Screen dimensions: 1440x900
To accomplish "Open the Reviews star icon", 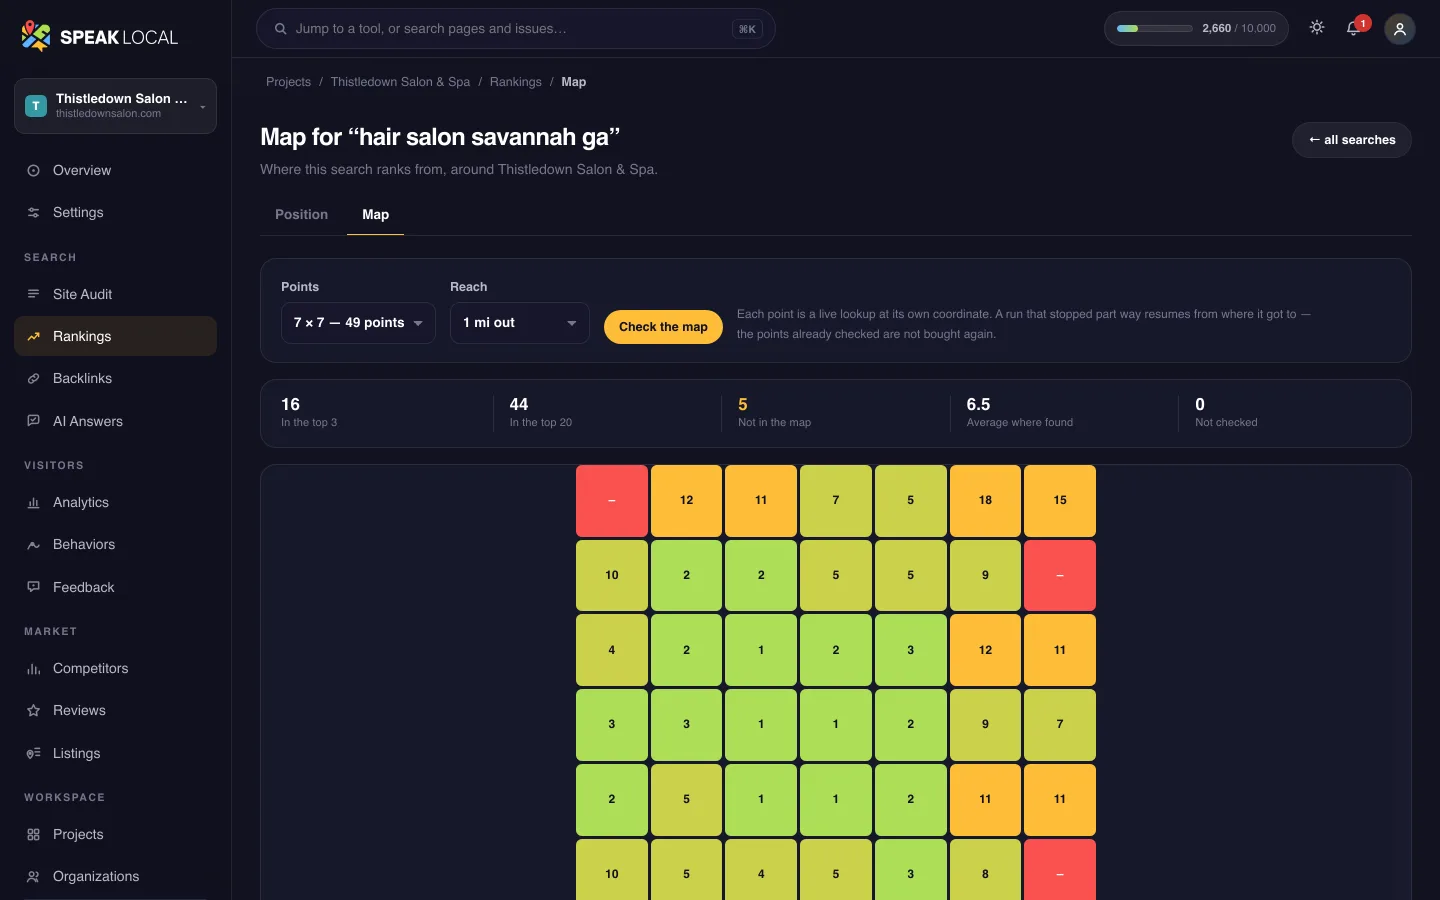I will (x=33, y=711).
